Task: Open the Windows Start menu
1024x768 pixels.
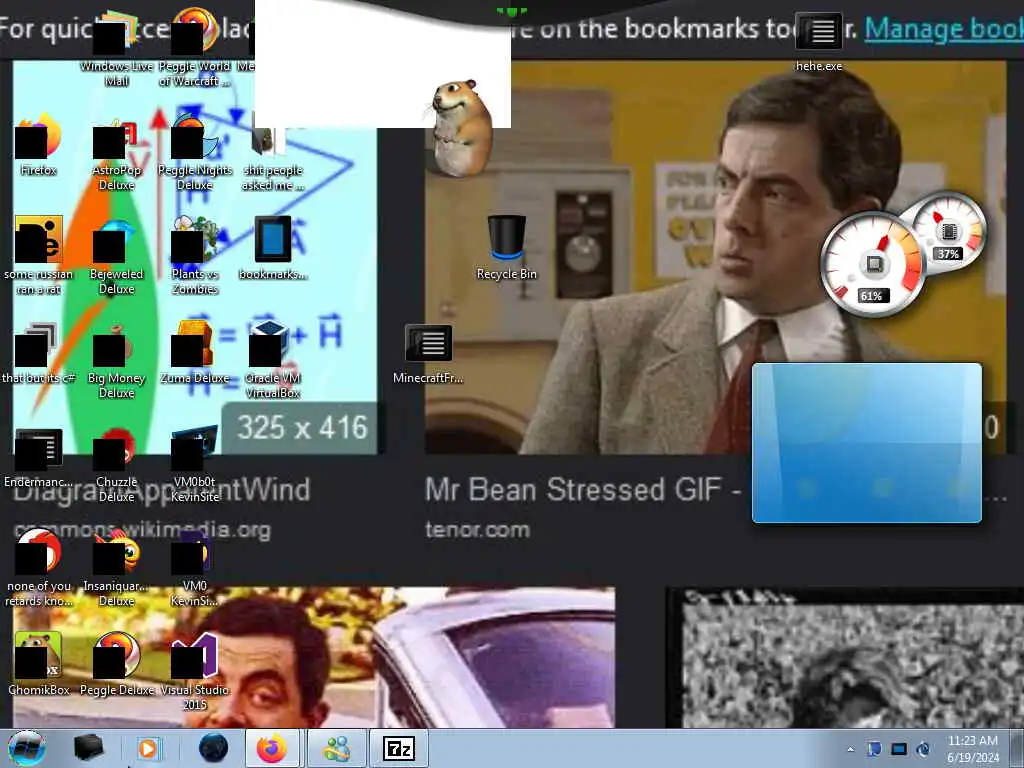Action: 26,748
